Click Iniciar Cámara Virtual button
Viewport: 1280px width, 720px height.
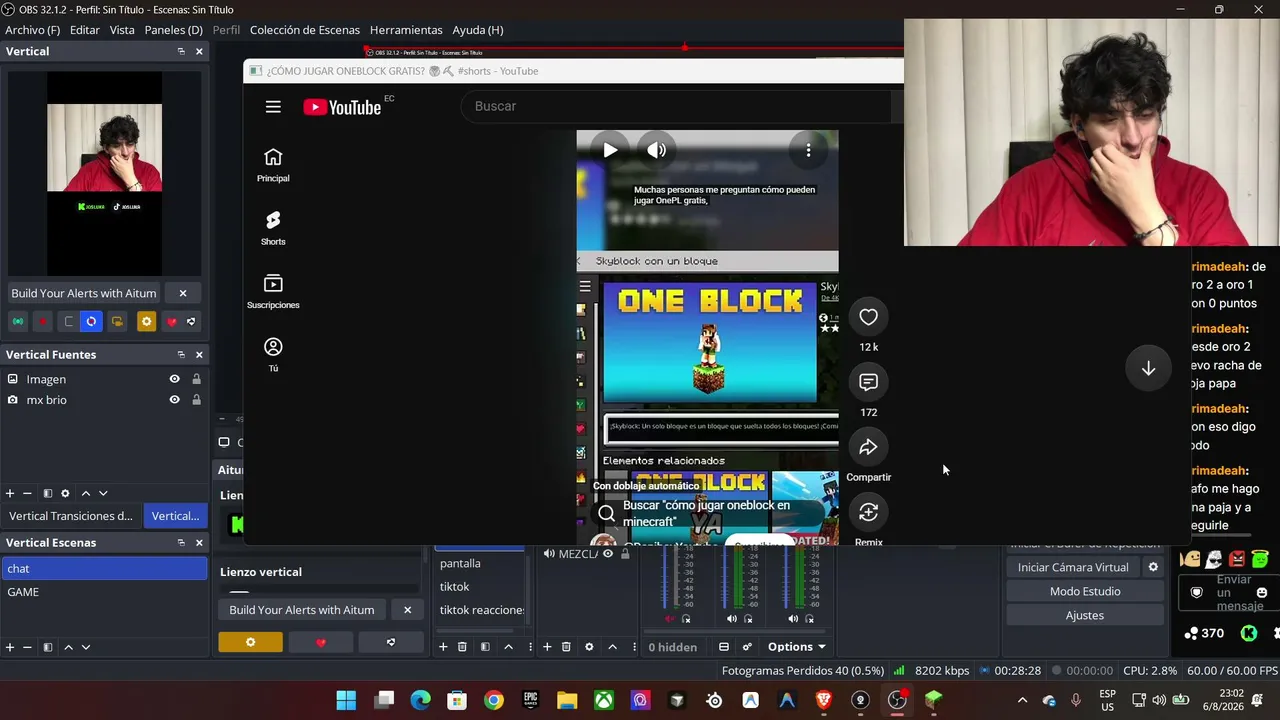click(1073, 567)
